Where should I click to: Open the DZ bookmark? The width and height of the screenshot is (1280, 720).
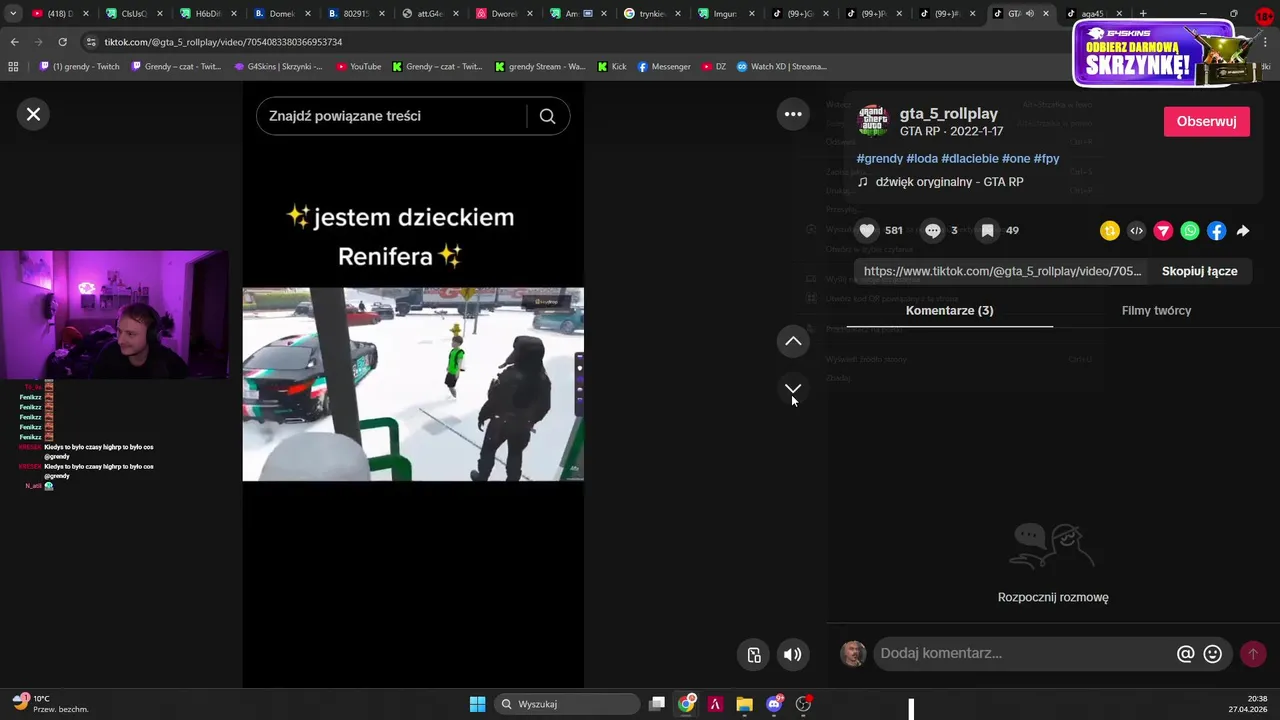click(x=714, y=66)
